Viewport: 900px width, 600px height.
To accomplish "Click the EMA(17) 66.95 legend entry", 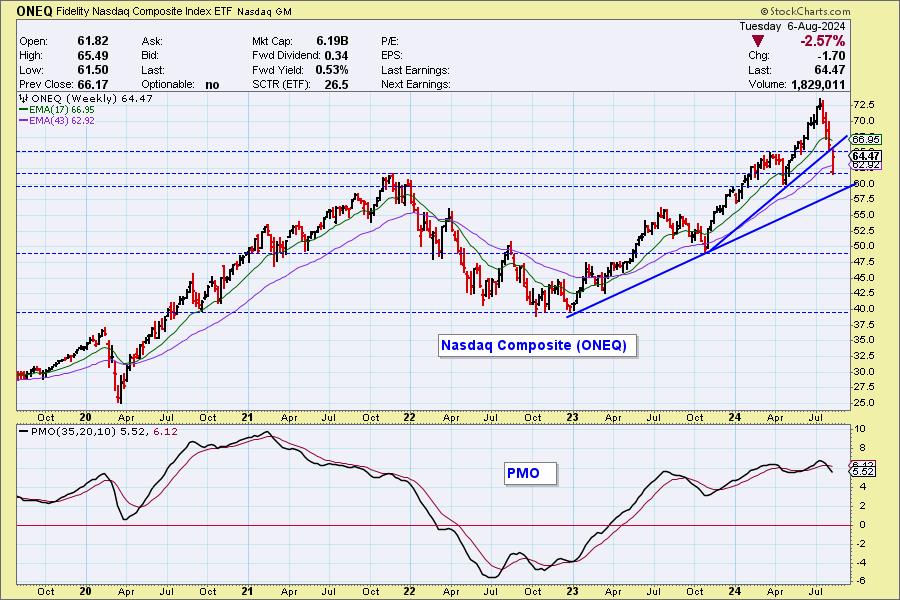I will pos(57,110).
